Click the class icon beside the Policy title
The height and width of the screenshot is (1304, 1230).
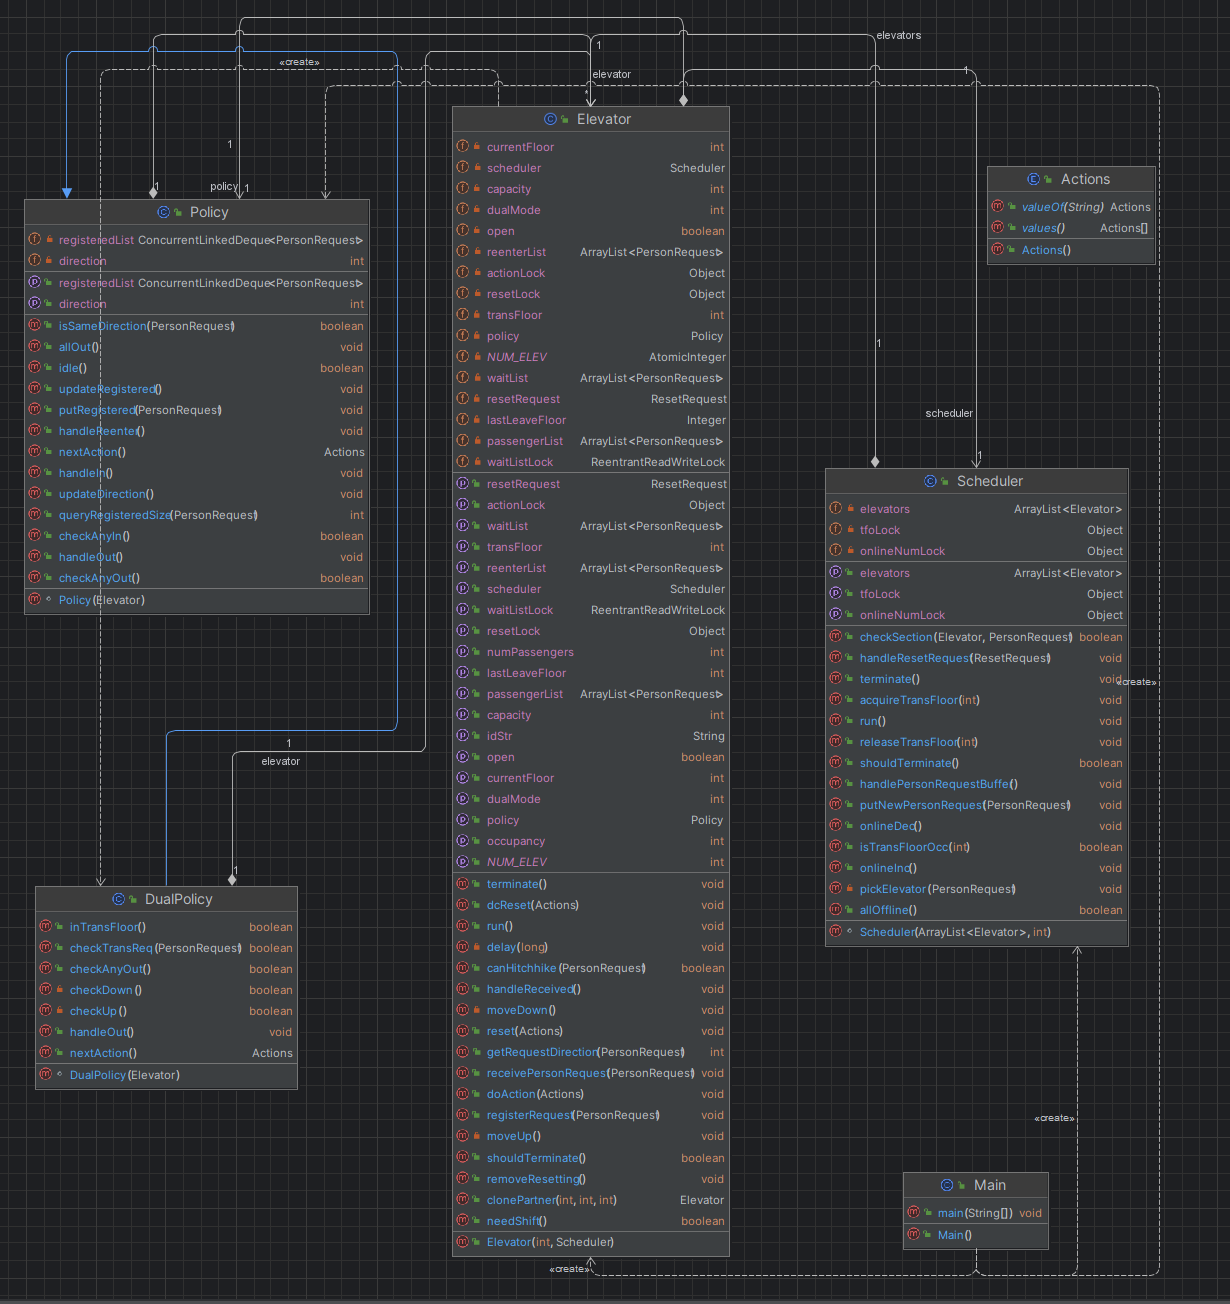tap(164, 212)
